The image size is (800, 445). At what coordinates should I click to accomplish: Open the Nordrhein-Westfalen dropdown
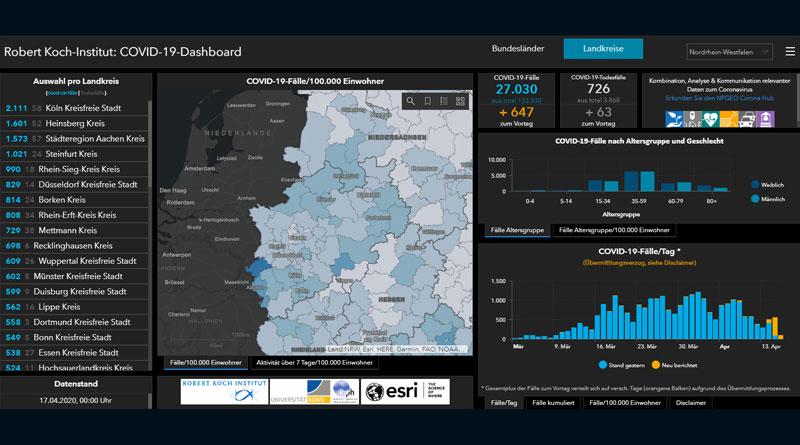(x=730, y=51)
